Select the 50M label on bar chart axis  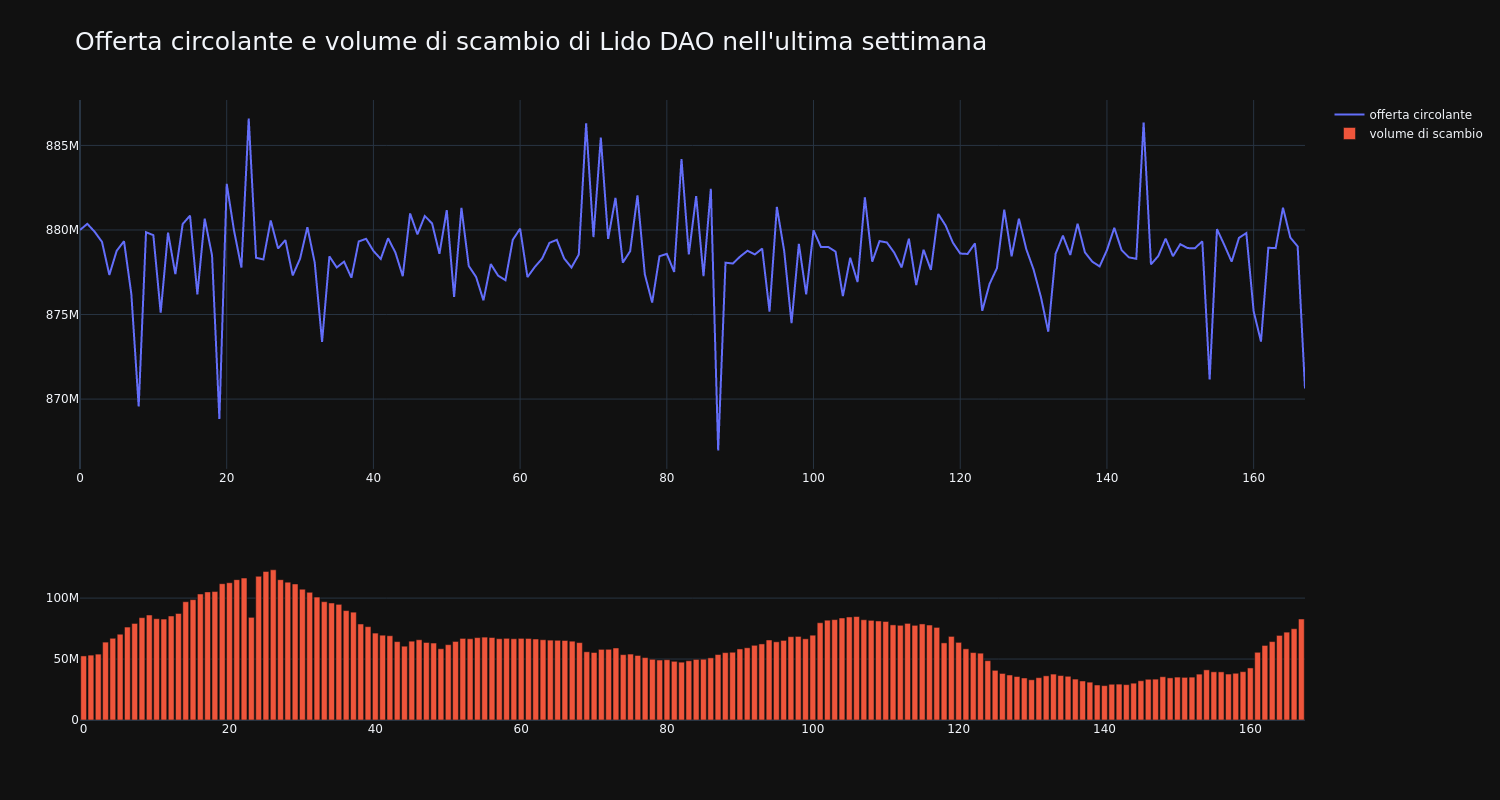pyautogui.click(x=66, y=659)
